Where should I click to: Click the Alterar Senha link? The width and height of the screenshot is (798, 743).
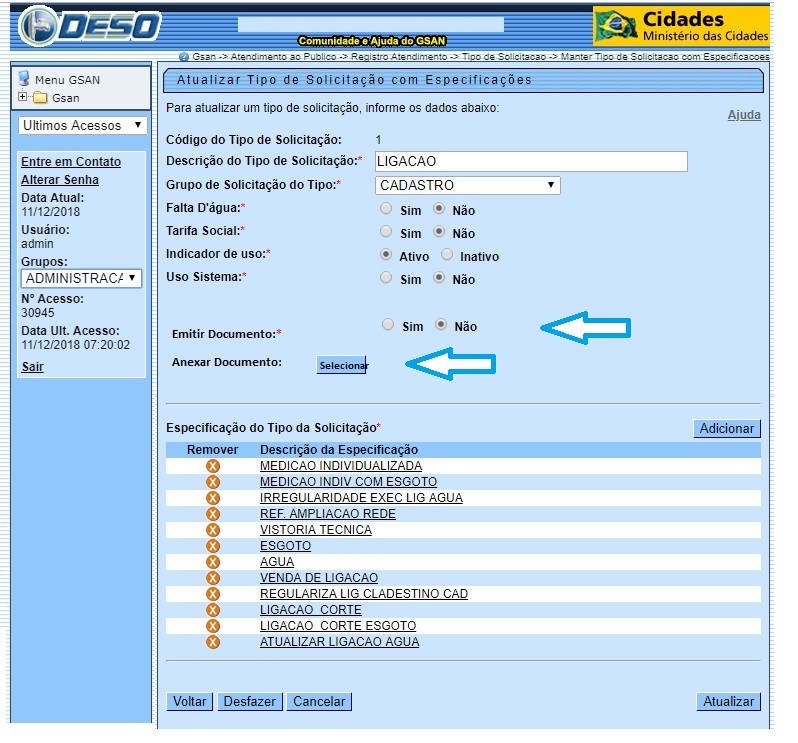60,180
